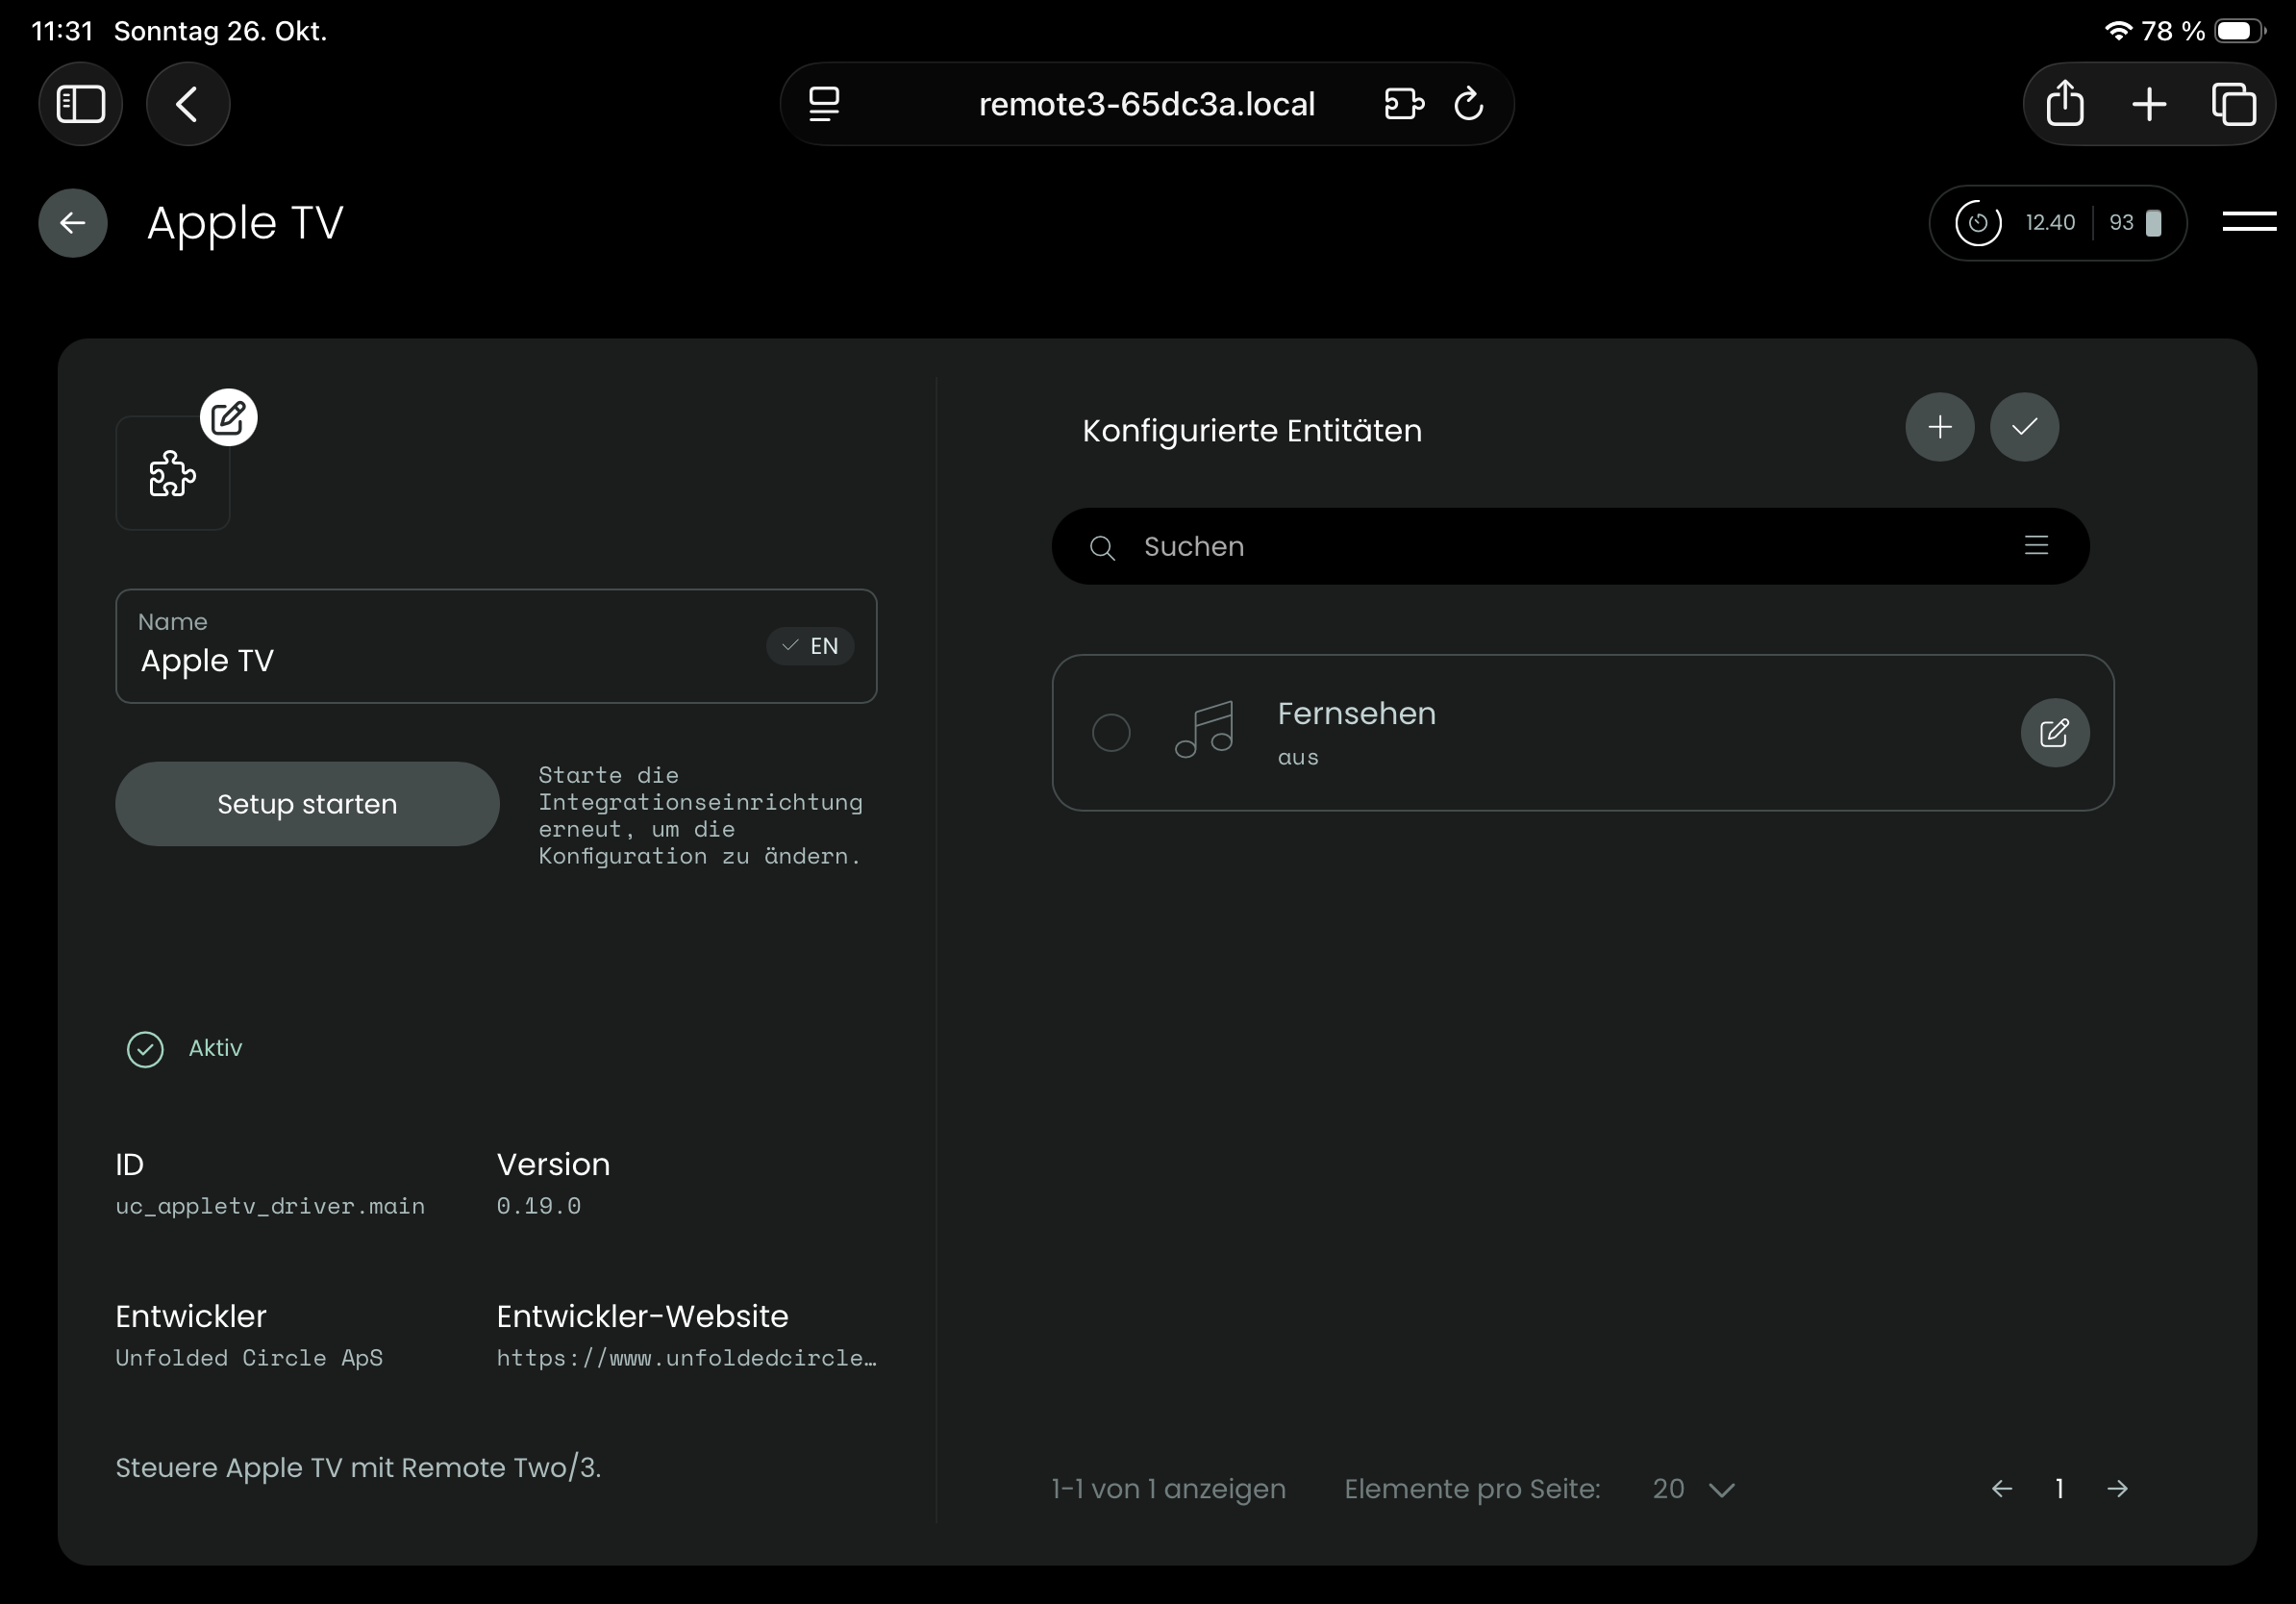Select the Fernsehen entity radio circle
This screenshot has height=1604, width=2296.
[x=1111, y=733]
